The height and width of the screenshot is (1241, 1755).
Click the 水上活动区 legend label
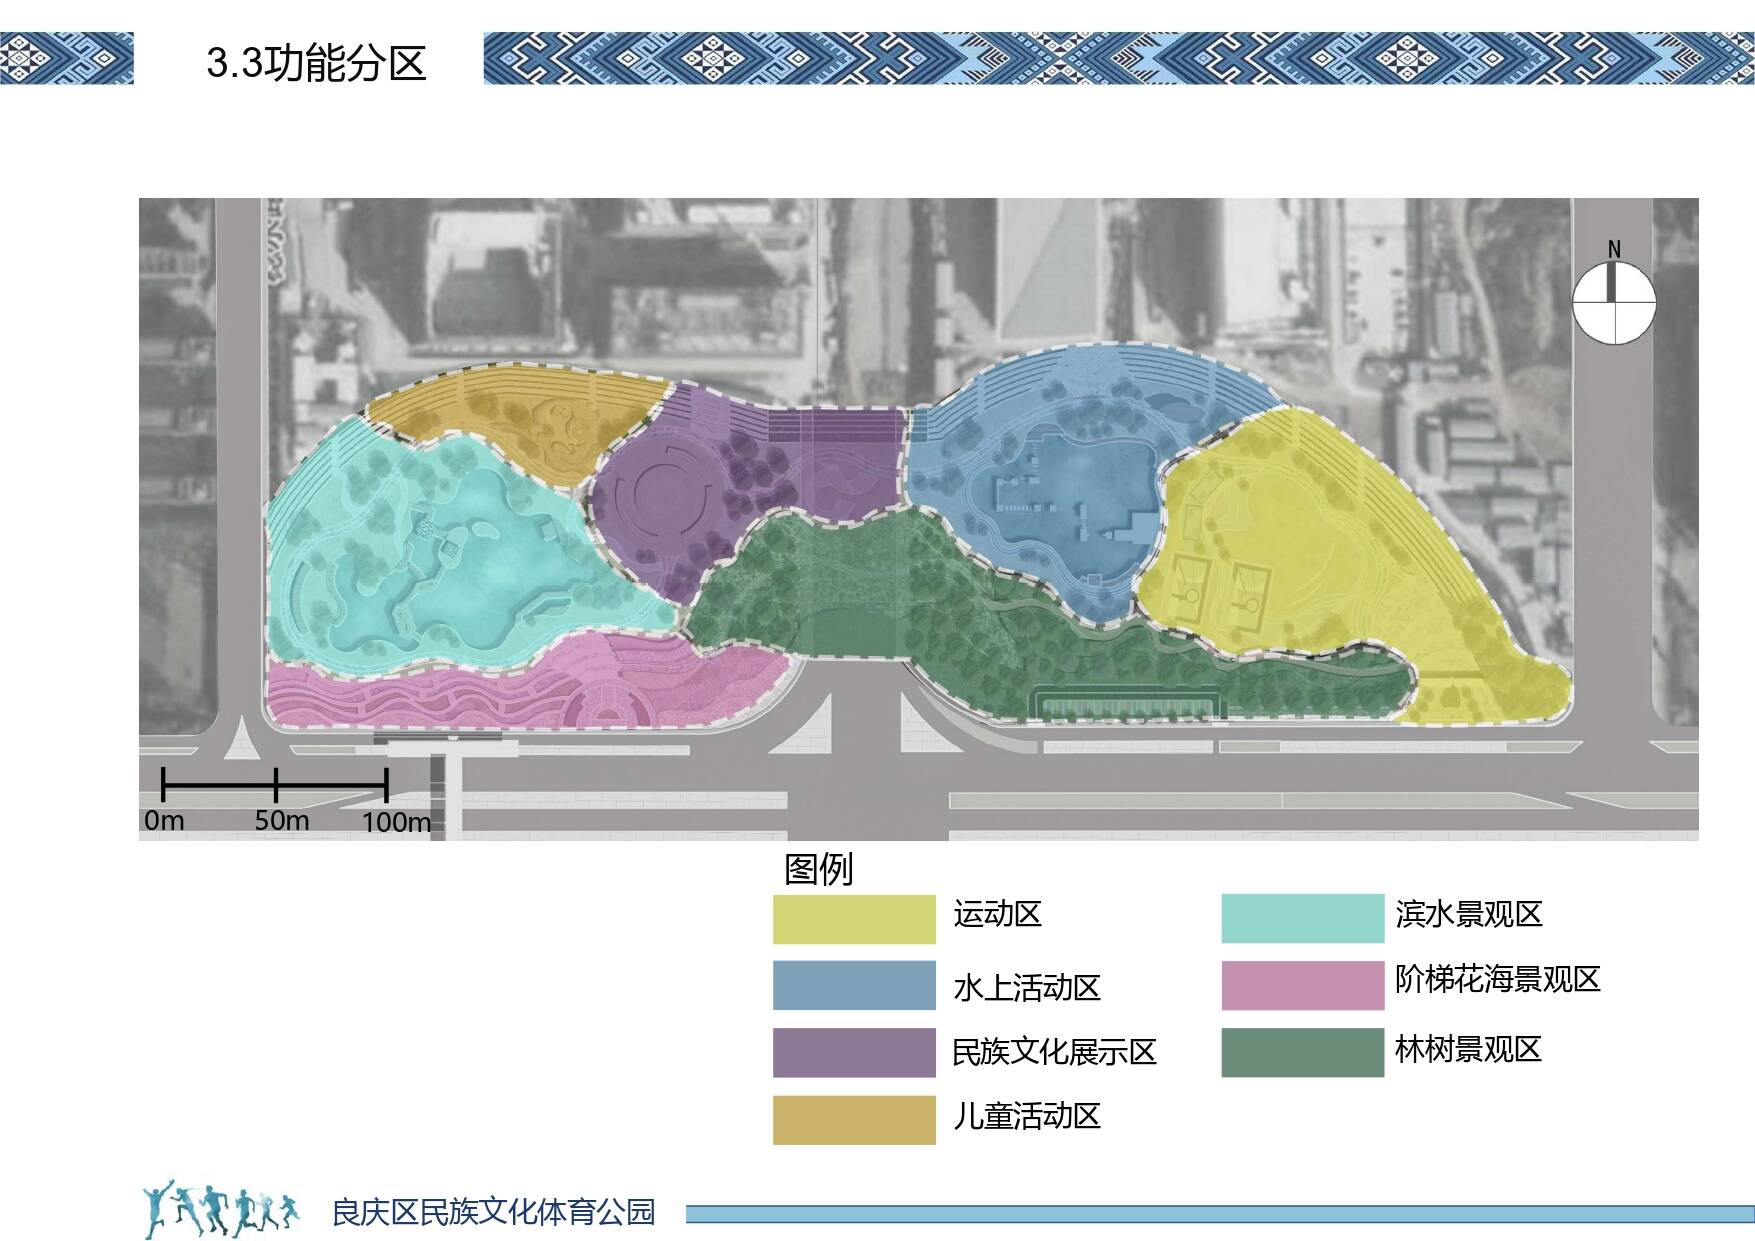tap(1026, 988)
